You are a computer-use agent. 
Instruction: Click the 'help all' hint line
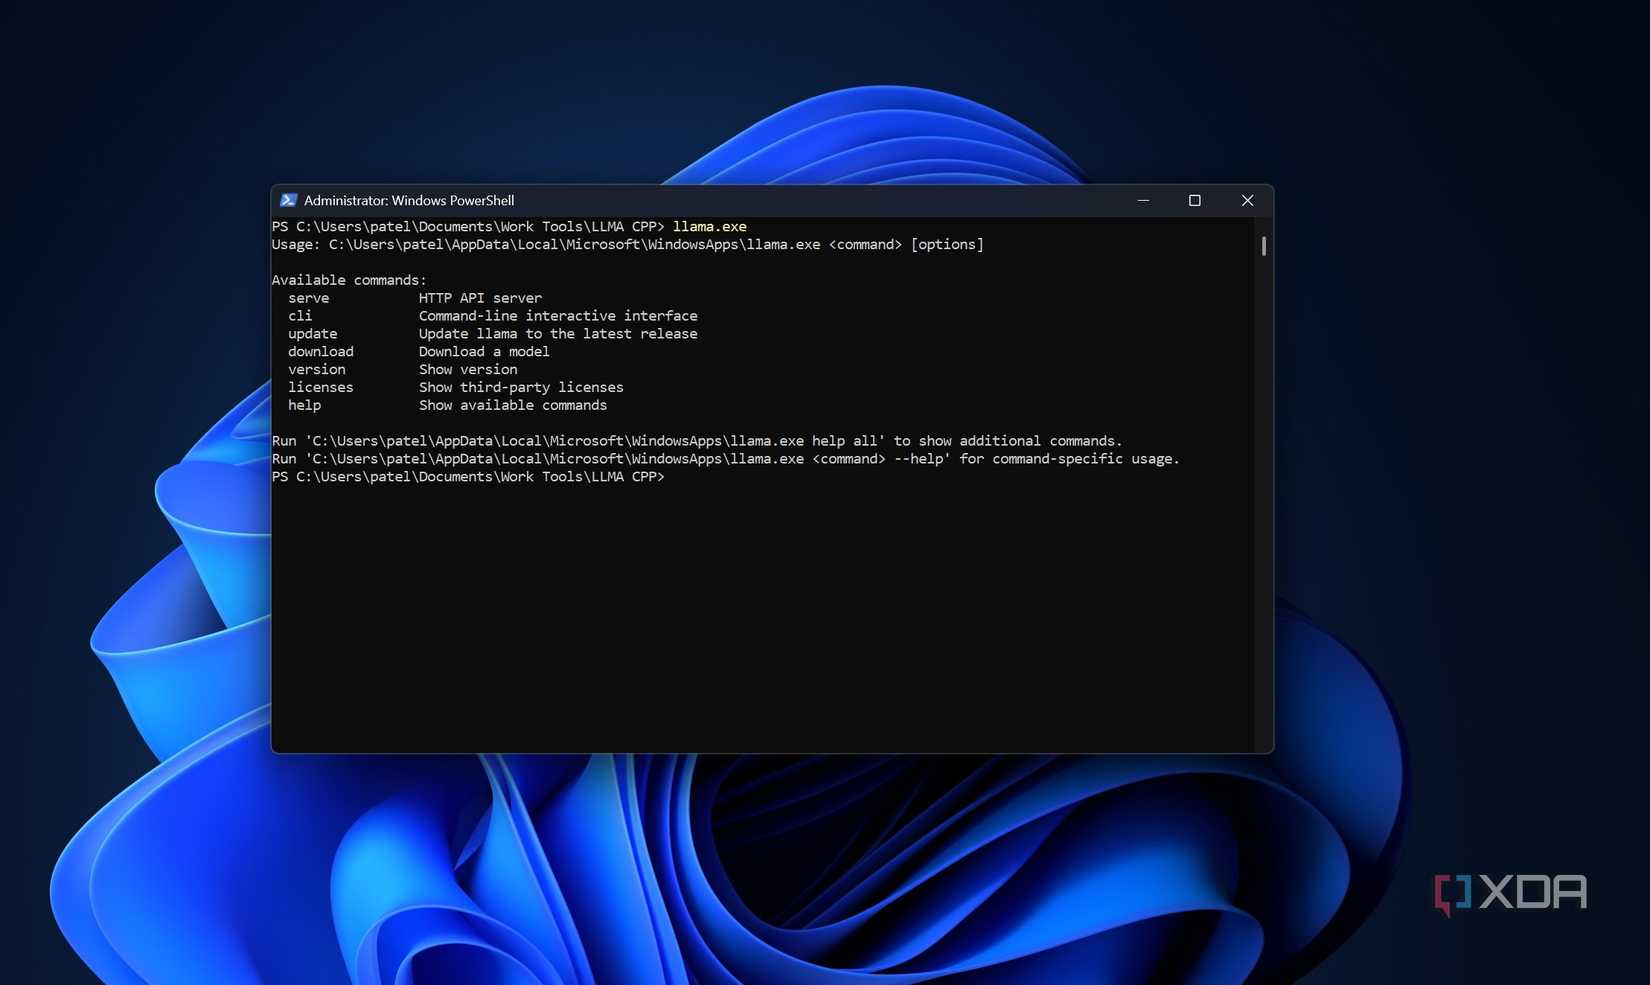(697, 441)
